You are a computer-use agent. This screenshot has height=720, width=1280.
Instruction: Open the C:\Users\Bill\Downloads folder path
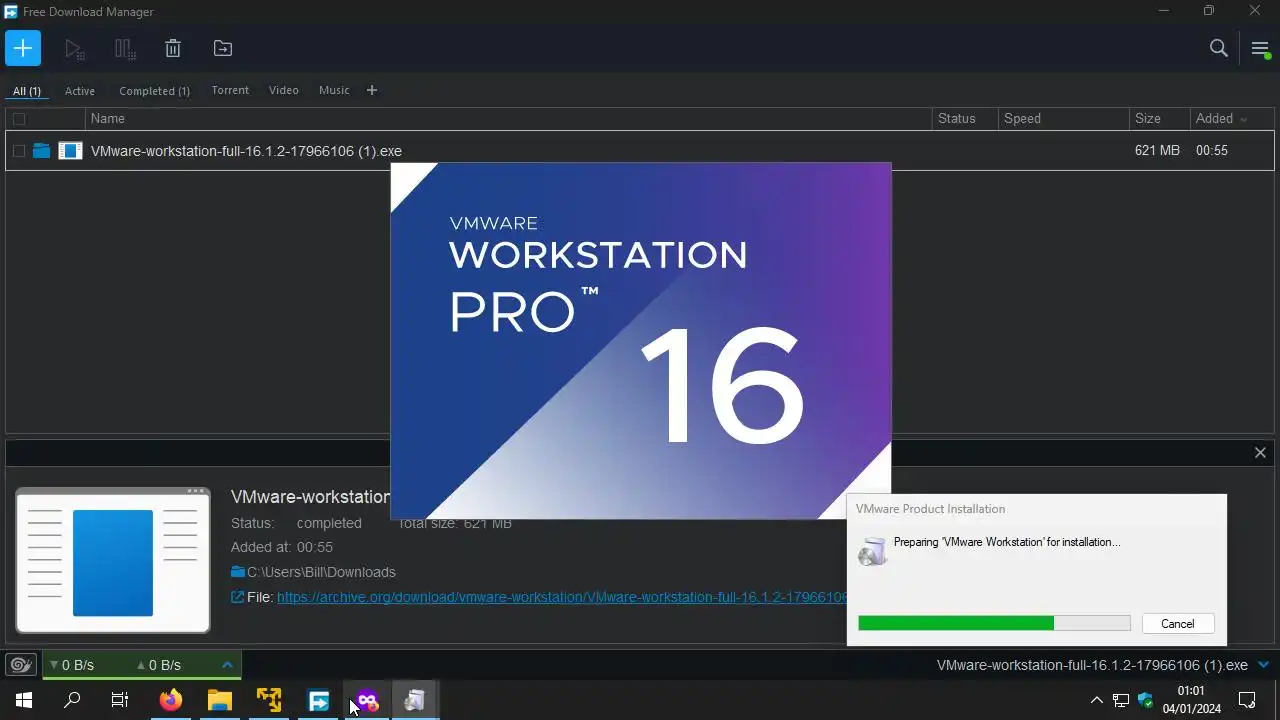point(321,572)
